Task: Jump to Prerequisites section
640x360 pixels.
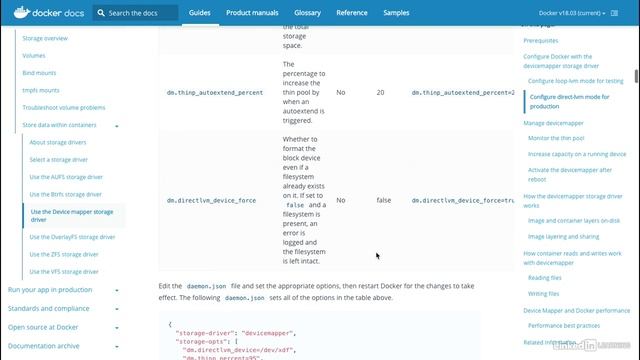Action: pyautogui.click(x=541, y=41)
